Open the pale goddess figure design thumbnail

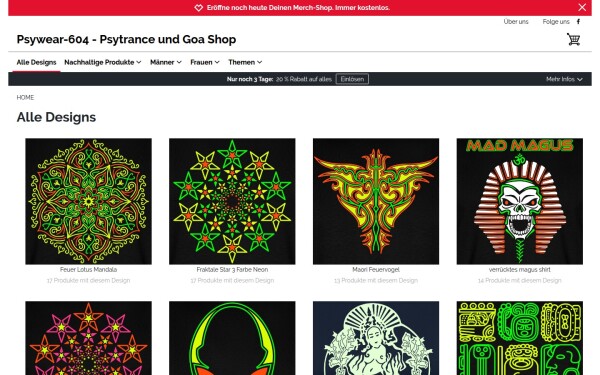(x=376, y=338)
